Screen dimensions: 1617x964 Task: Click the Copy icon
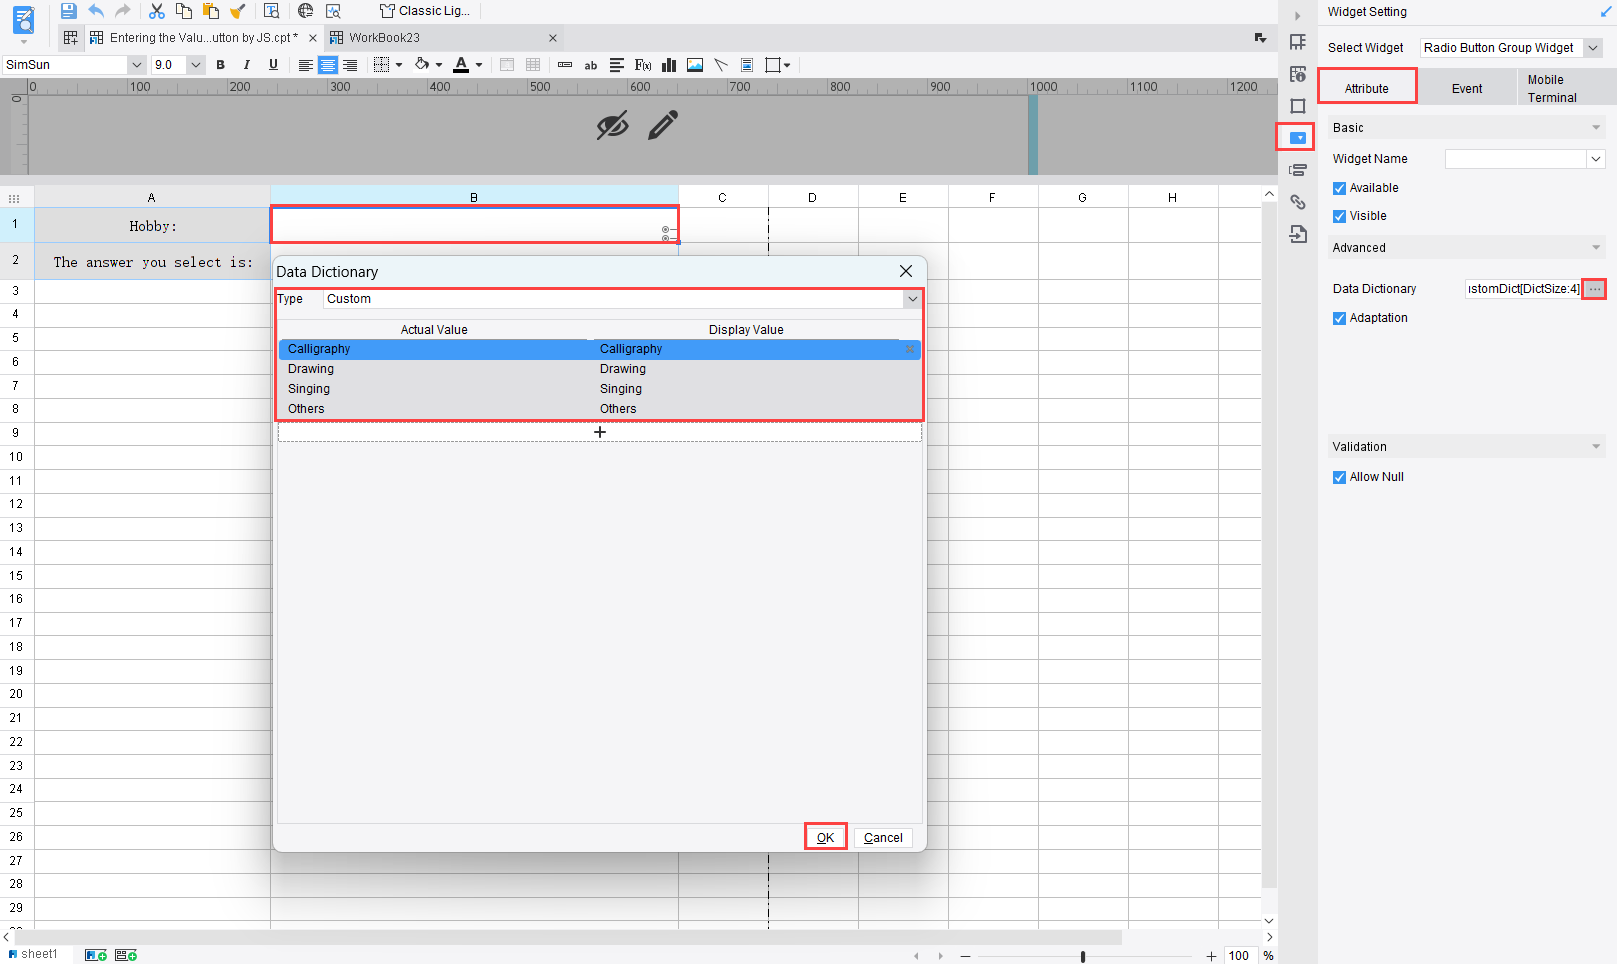(x=184, y=11)
